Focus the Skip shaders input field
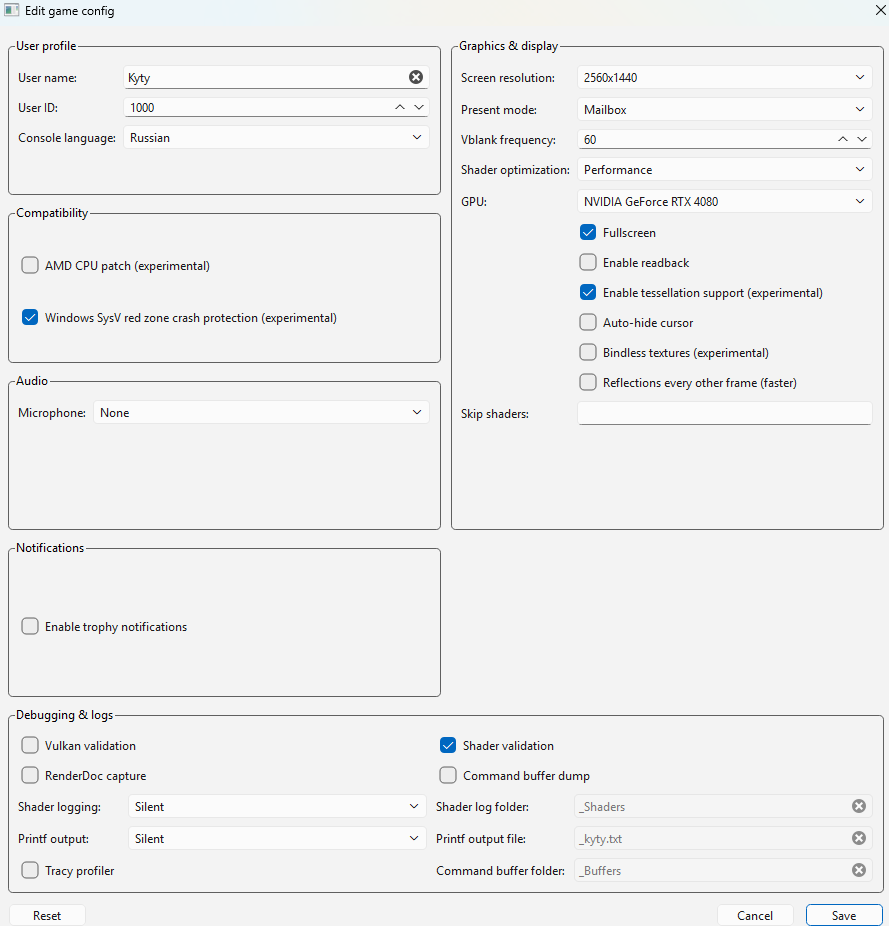 [724, 413]
